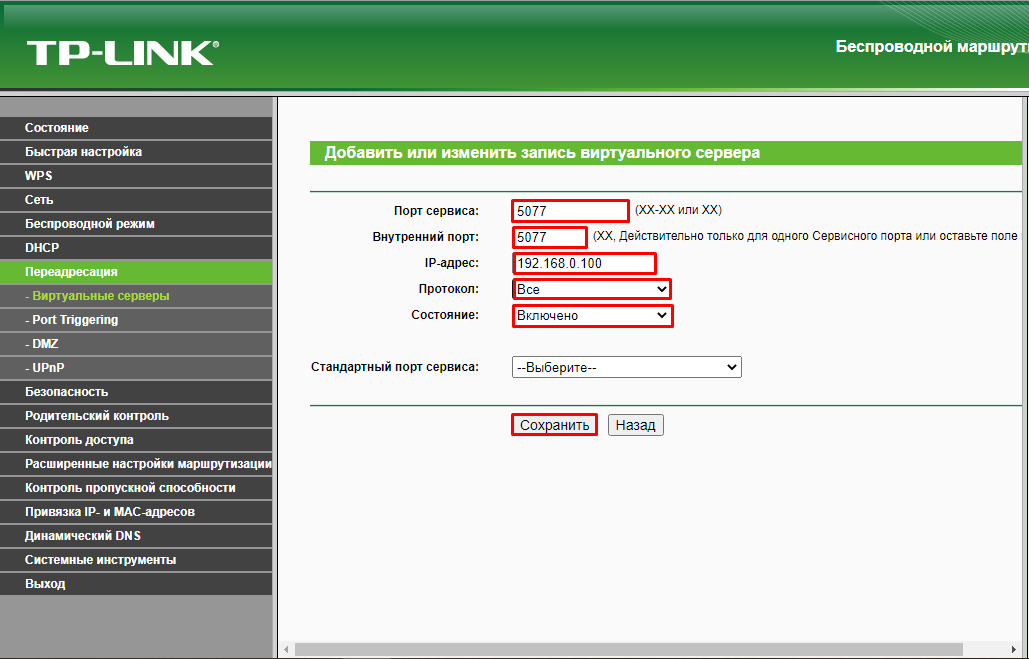This screenshot has height=659, width=1029.
Task: Select Быстрая настройка in the sidebar
Action: coord(83,152)
